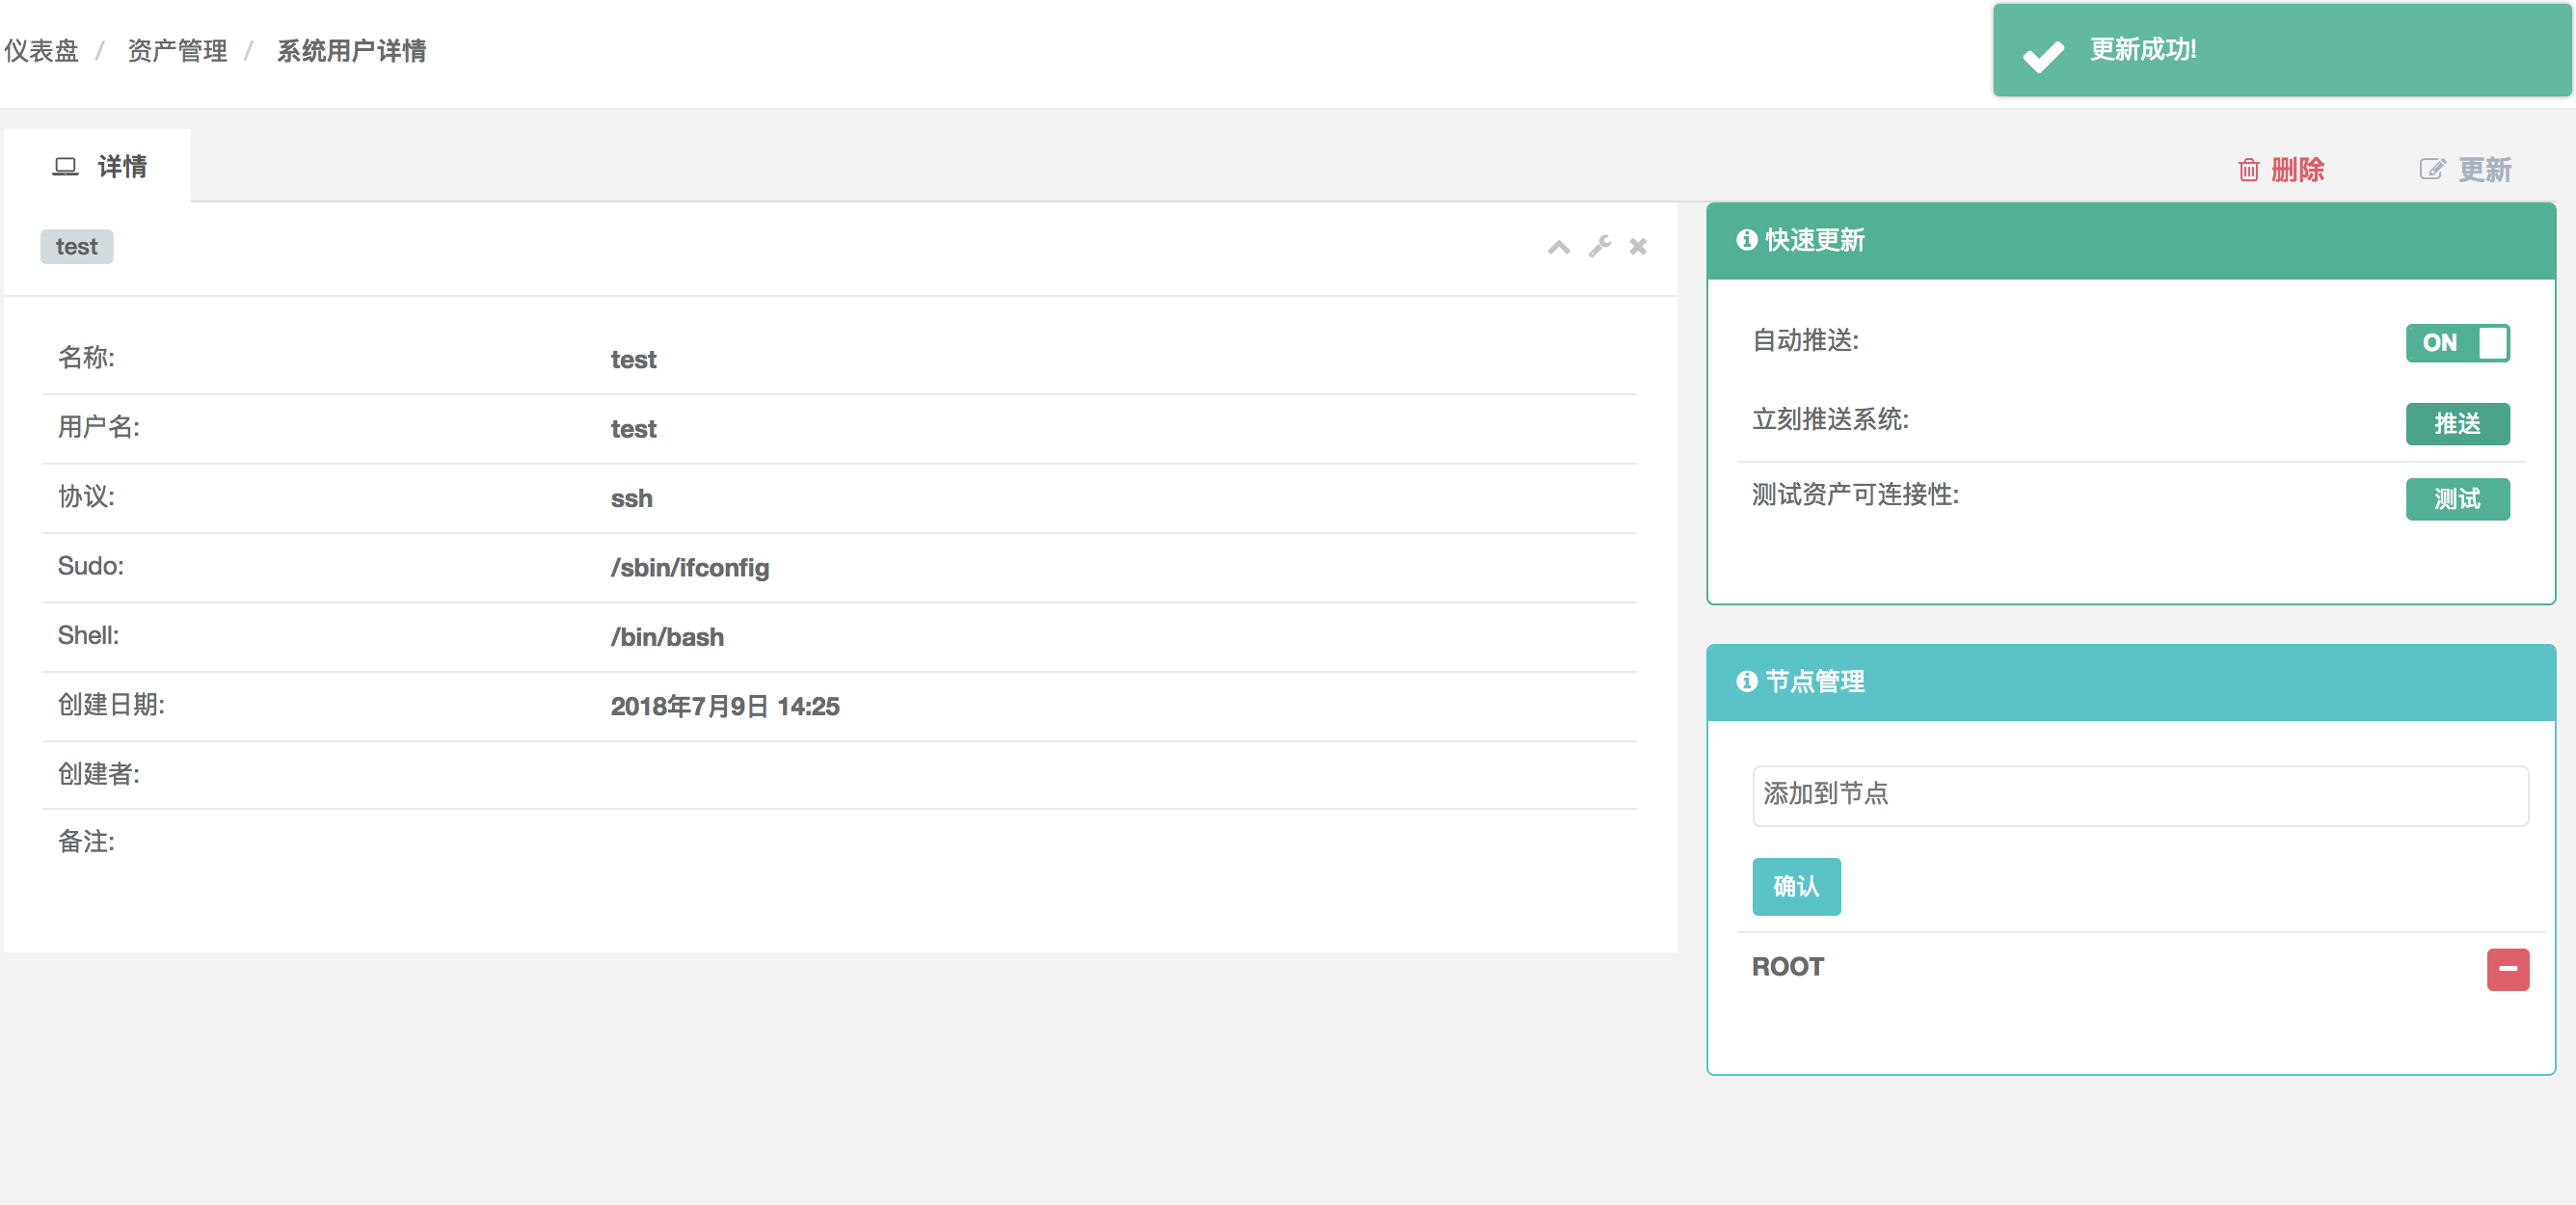
Task: Navigate to 资产管理 via breadcrumb
Action: pos(176,50)
